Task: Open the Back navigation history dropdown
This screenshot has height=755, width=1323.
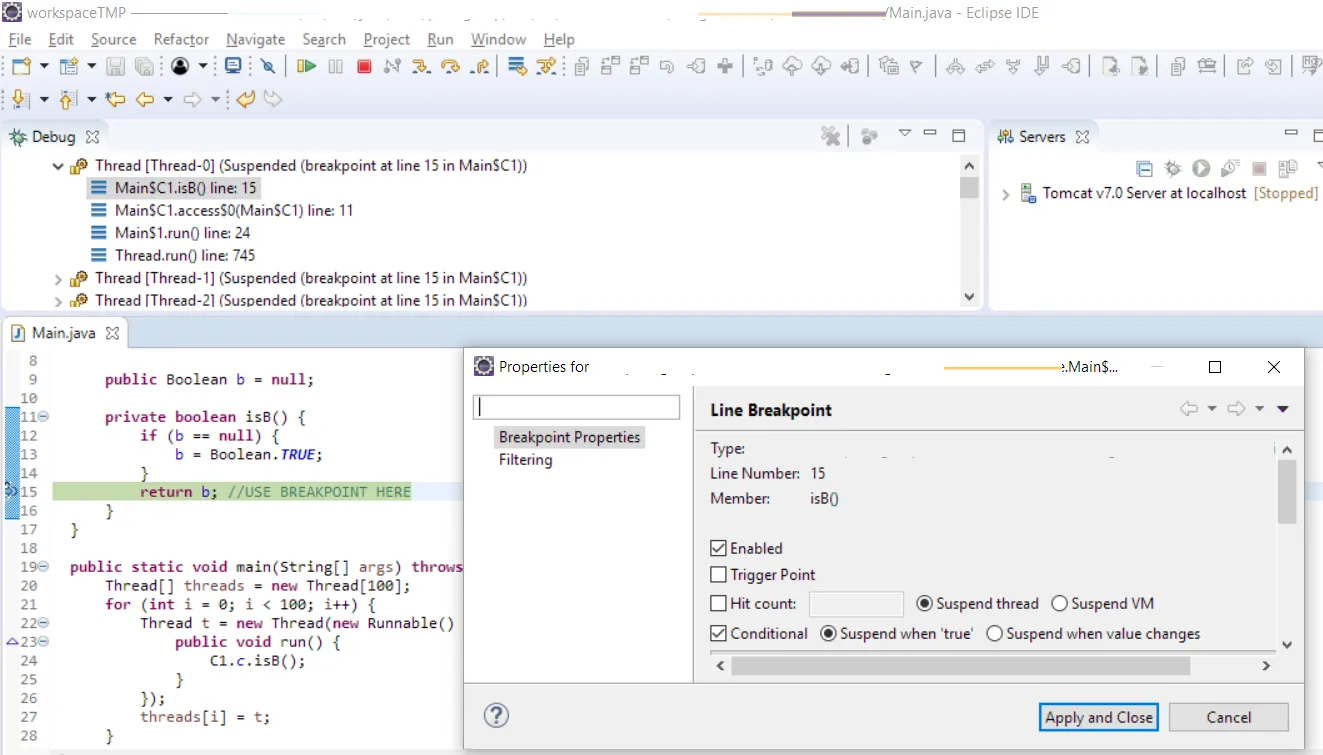Action: [x=168, y=99]
